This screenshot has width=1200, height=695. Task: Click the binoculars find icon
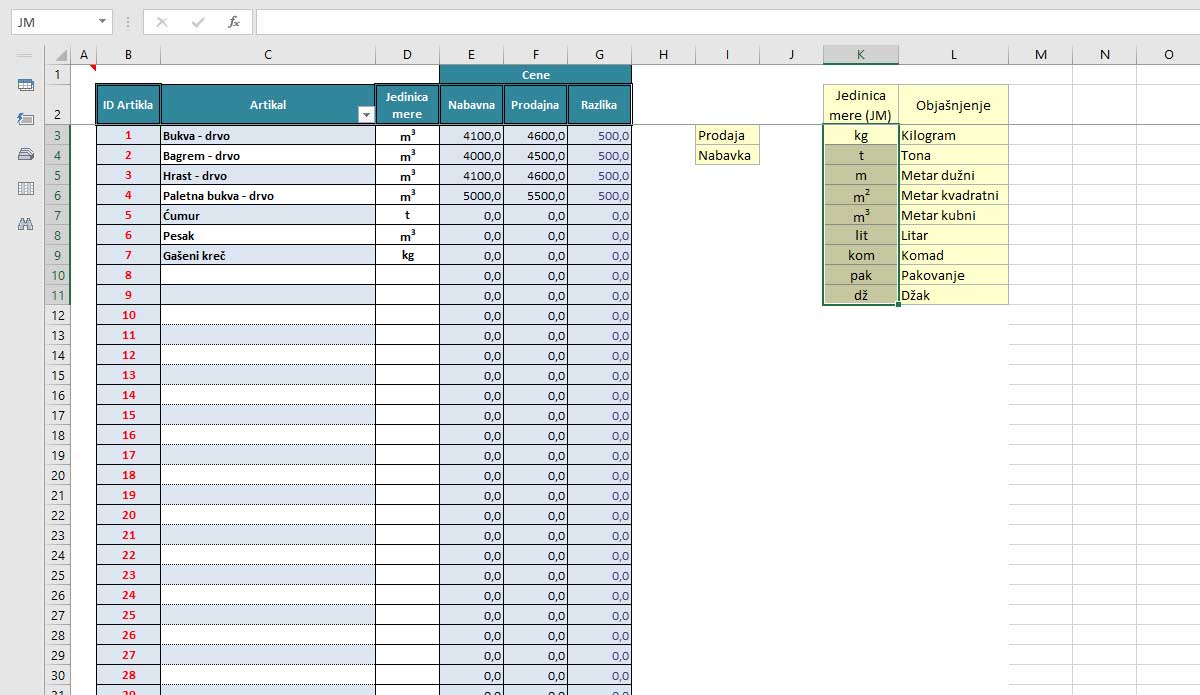point(26,224)
